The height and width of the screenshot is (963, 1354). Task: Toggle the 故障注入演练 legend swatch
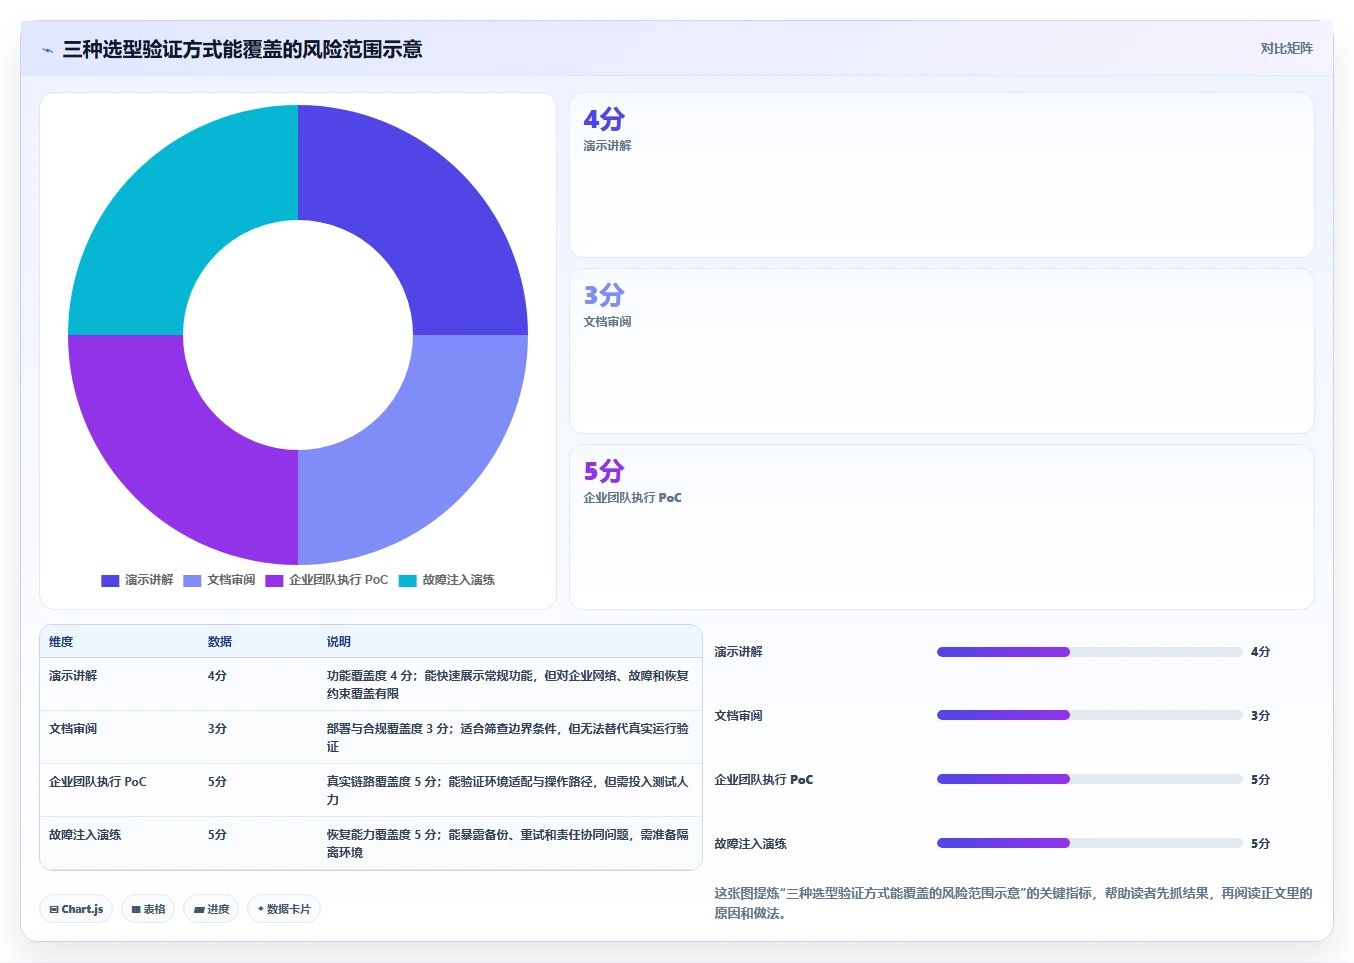point(407,580)
